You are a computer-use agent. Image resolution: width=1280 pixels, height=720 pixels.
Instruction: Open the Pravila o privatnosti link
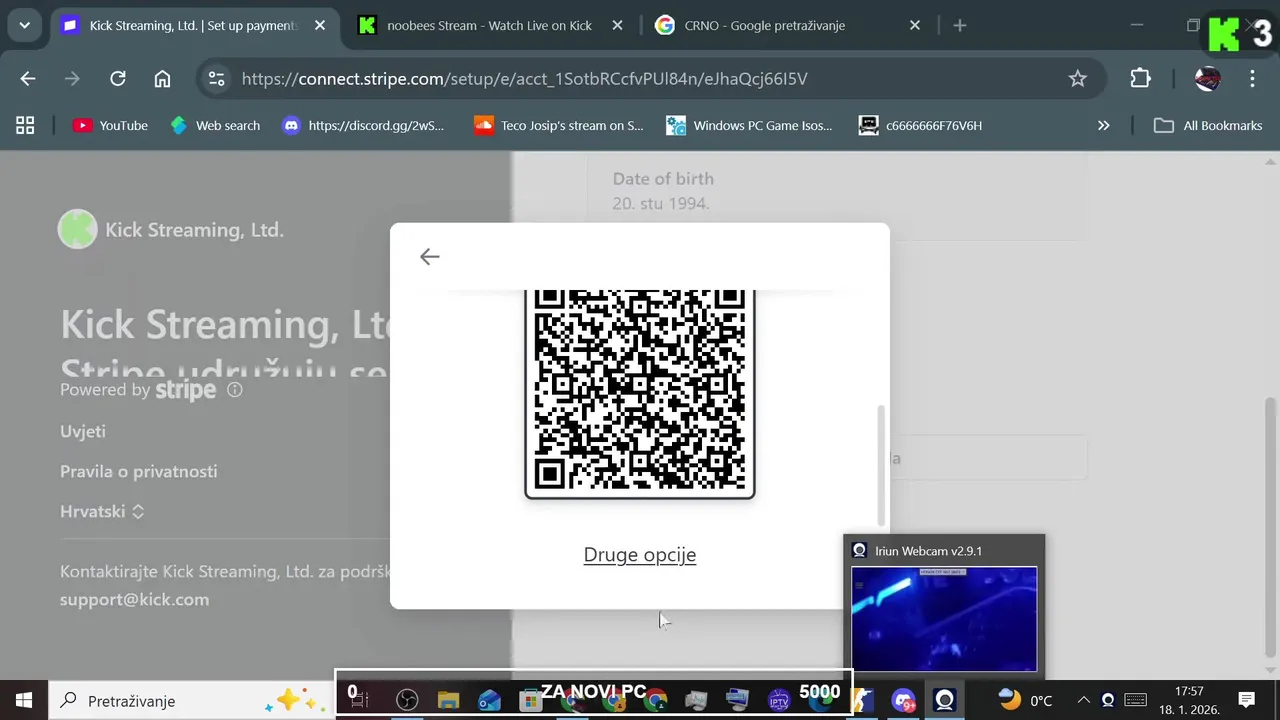tap(138, 471)
